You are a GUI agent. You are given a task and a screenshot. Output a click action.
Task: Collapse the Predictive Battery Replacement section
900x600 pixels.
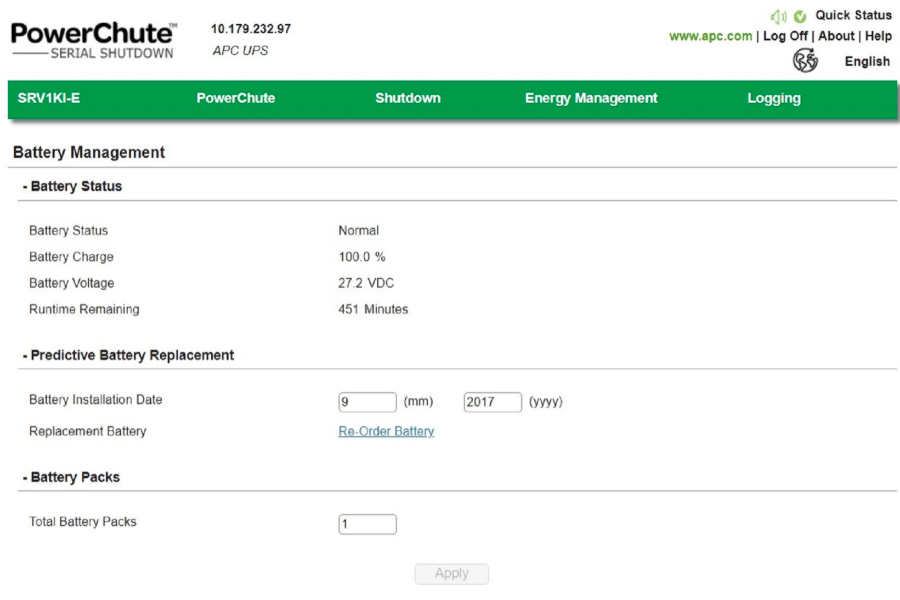pyautogui.click(x=128, y=355)
